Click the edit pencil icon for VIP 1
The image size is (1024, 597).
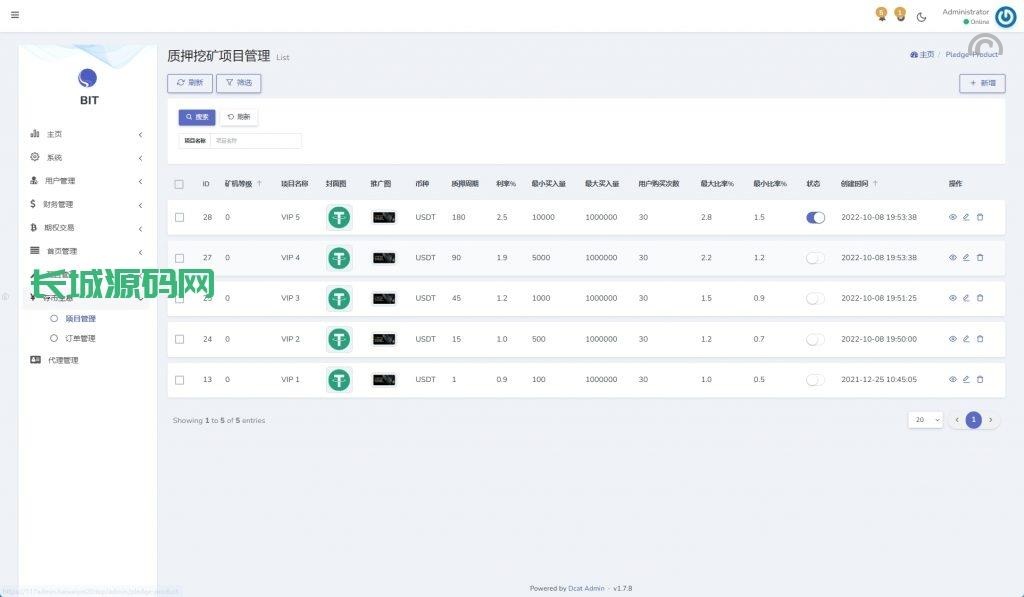click(966, 379)
